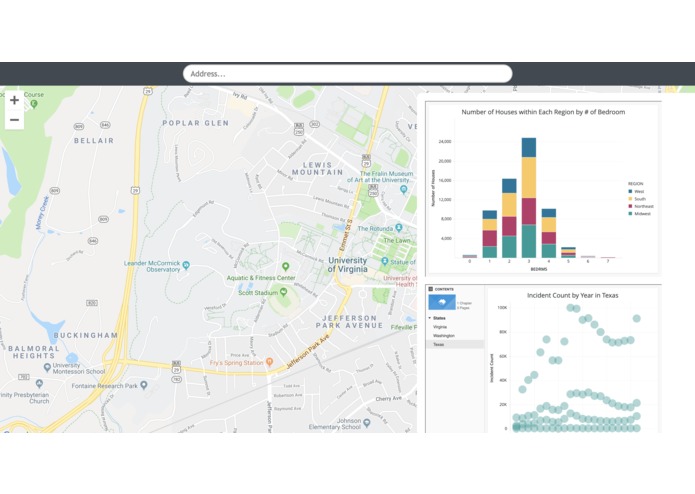Viewport: 695px width, 494px height.
Task: Click the Trinity Presbyterian Church pin
Action: pos(39,383)
